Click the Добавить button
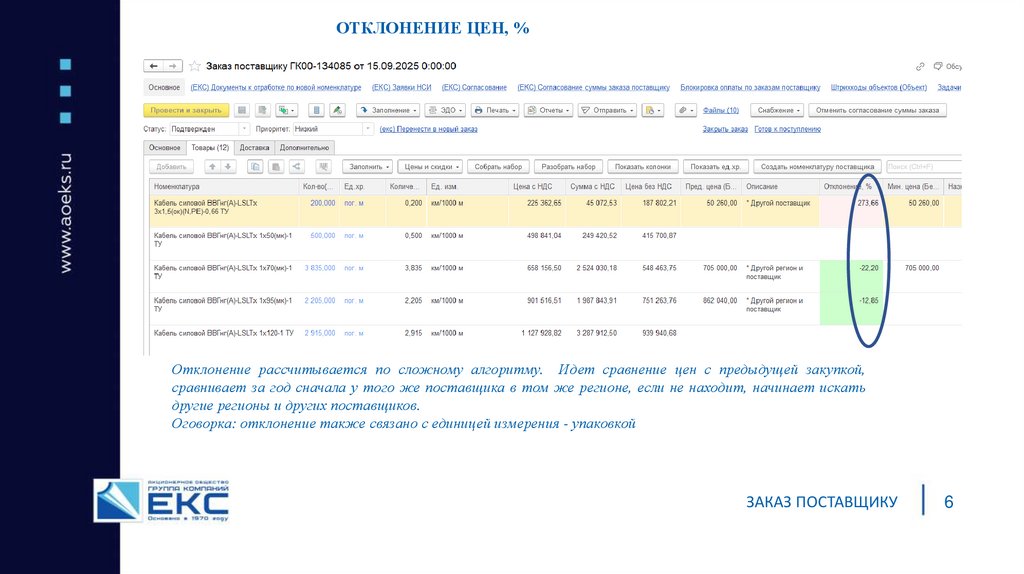Screen dimensions: 1024x574 (x=172, y=167)
